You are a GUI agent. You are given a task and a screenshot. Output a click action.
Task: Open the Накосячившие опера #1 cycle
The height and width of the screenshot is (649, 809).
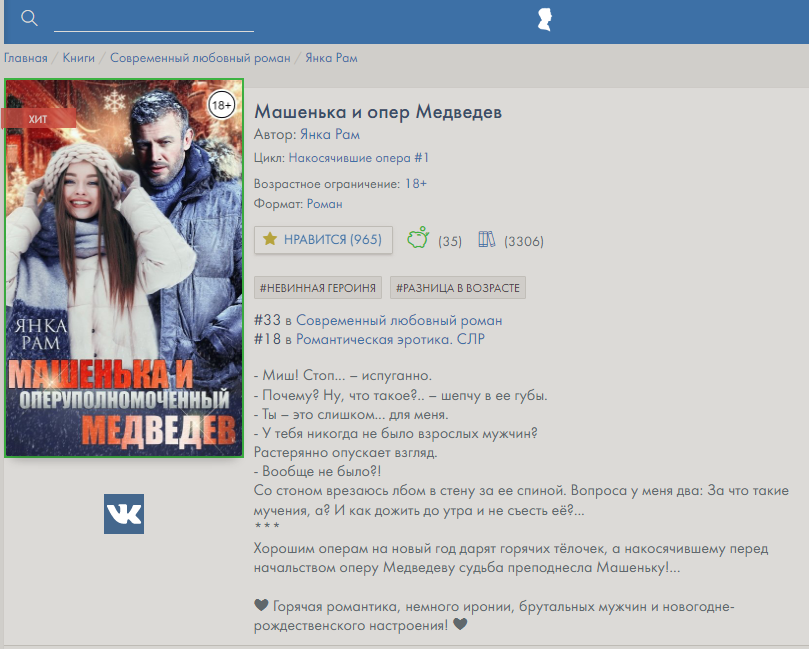359,158
